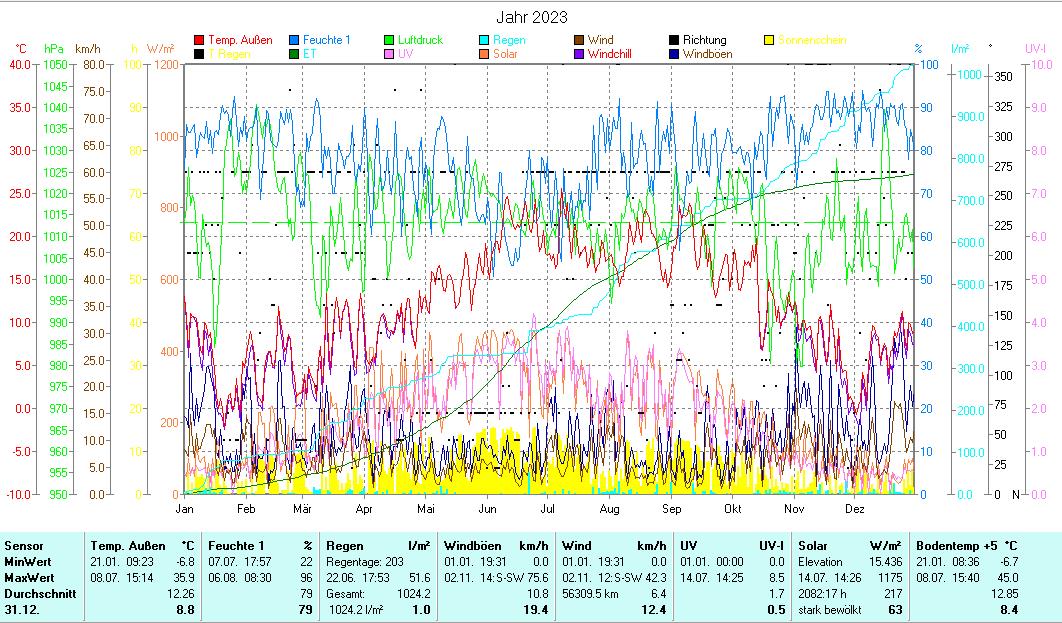This screenshot has height=623, width=1062.
Task: Click the 'MinWert' row label
Action: [28, 562]
